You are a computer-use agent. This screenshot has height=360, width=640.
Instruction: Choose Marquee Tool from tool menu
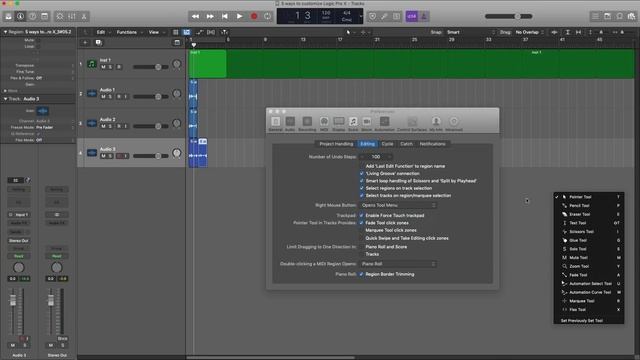coord(589,301)
